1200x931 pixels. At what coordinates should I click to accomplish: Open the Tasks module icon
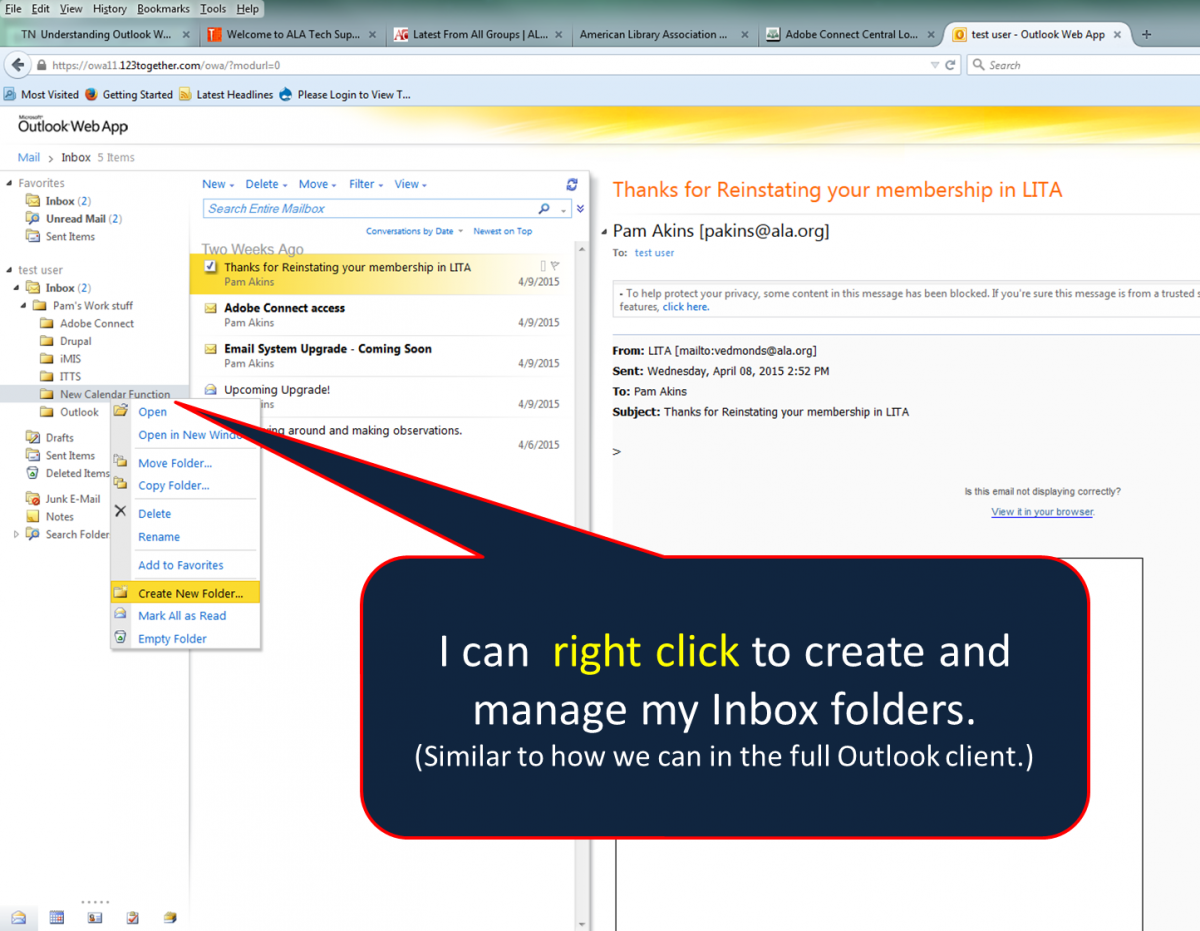click(x=133, y=917)
